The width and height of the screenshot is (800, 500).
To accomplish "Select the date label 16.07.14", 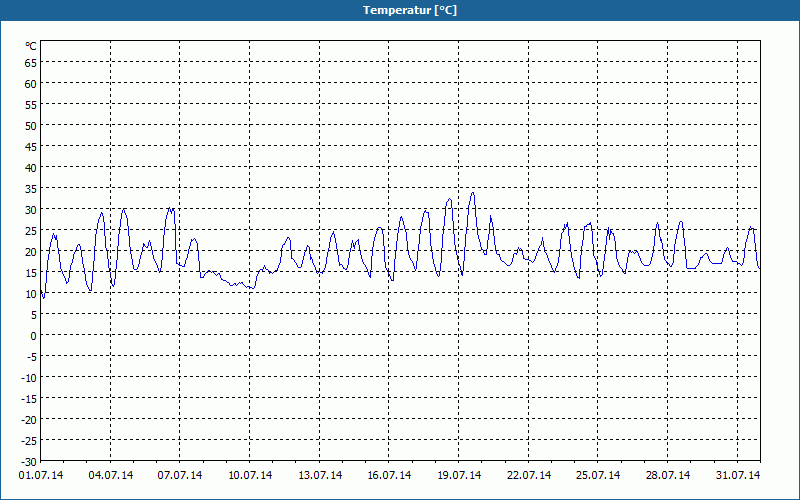I will click(389, 475).
